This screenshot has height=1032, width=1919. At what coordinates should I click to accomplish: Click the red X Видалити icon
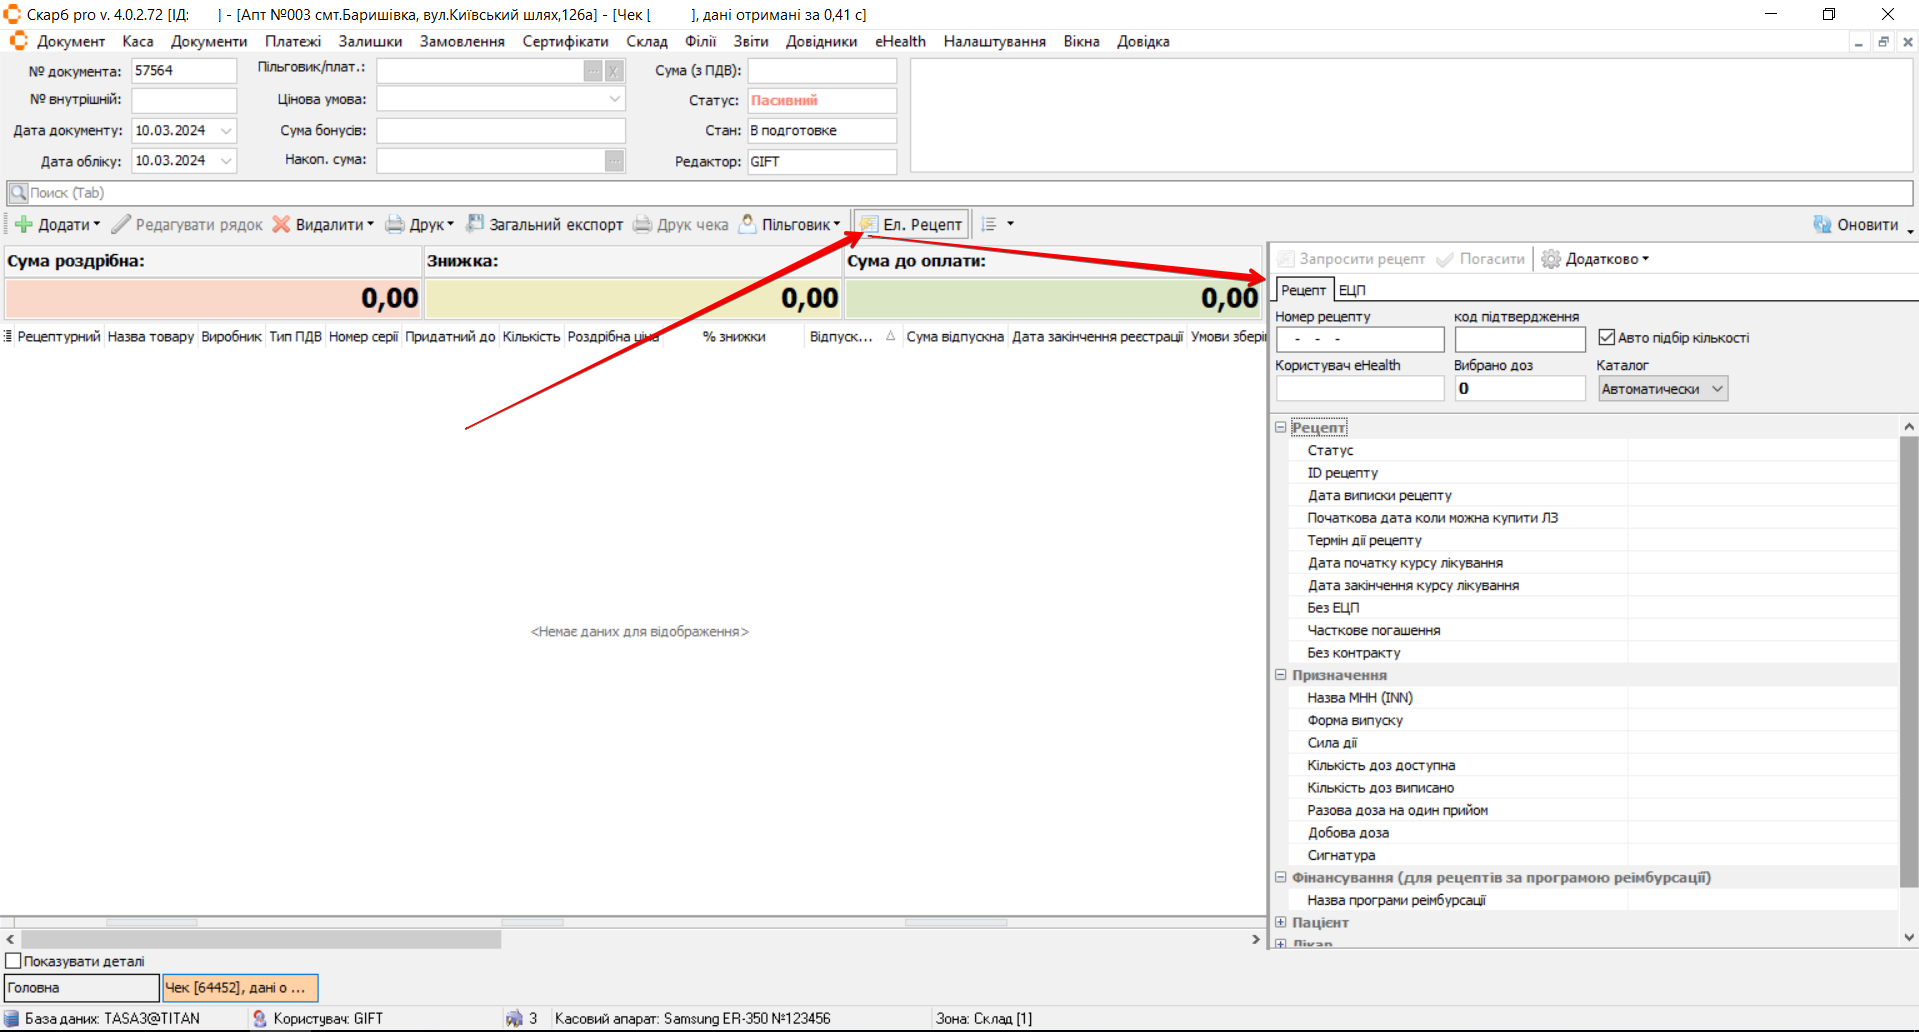pyautogui.click(x=282, y=225)
